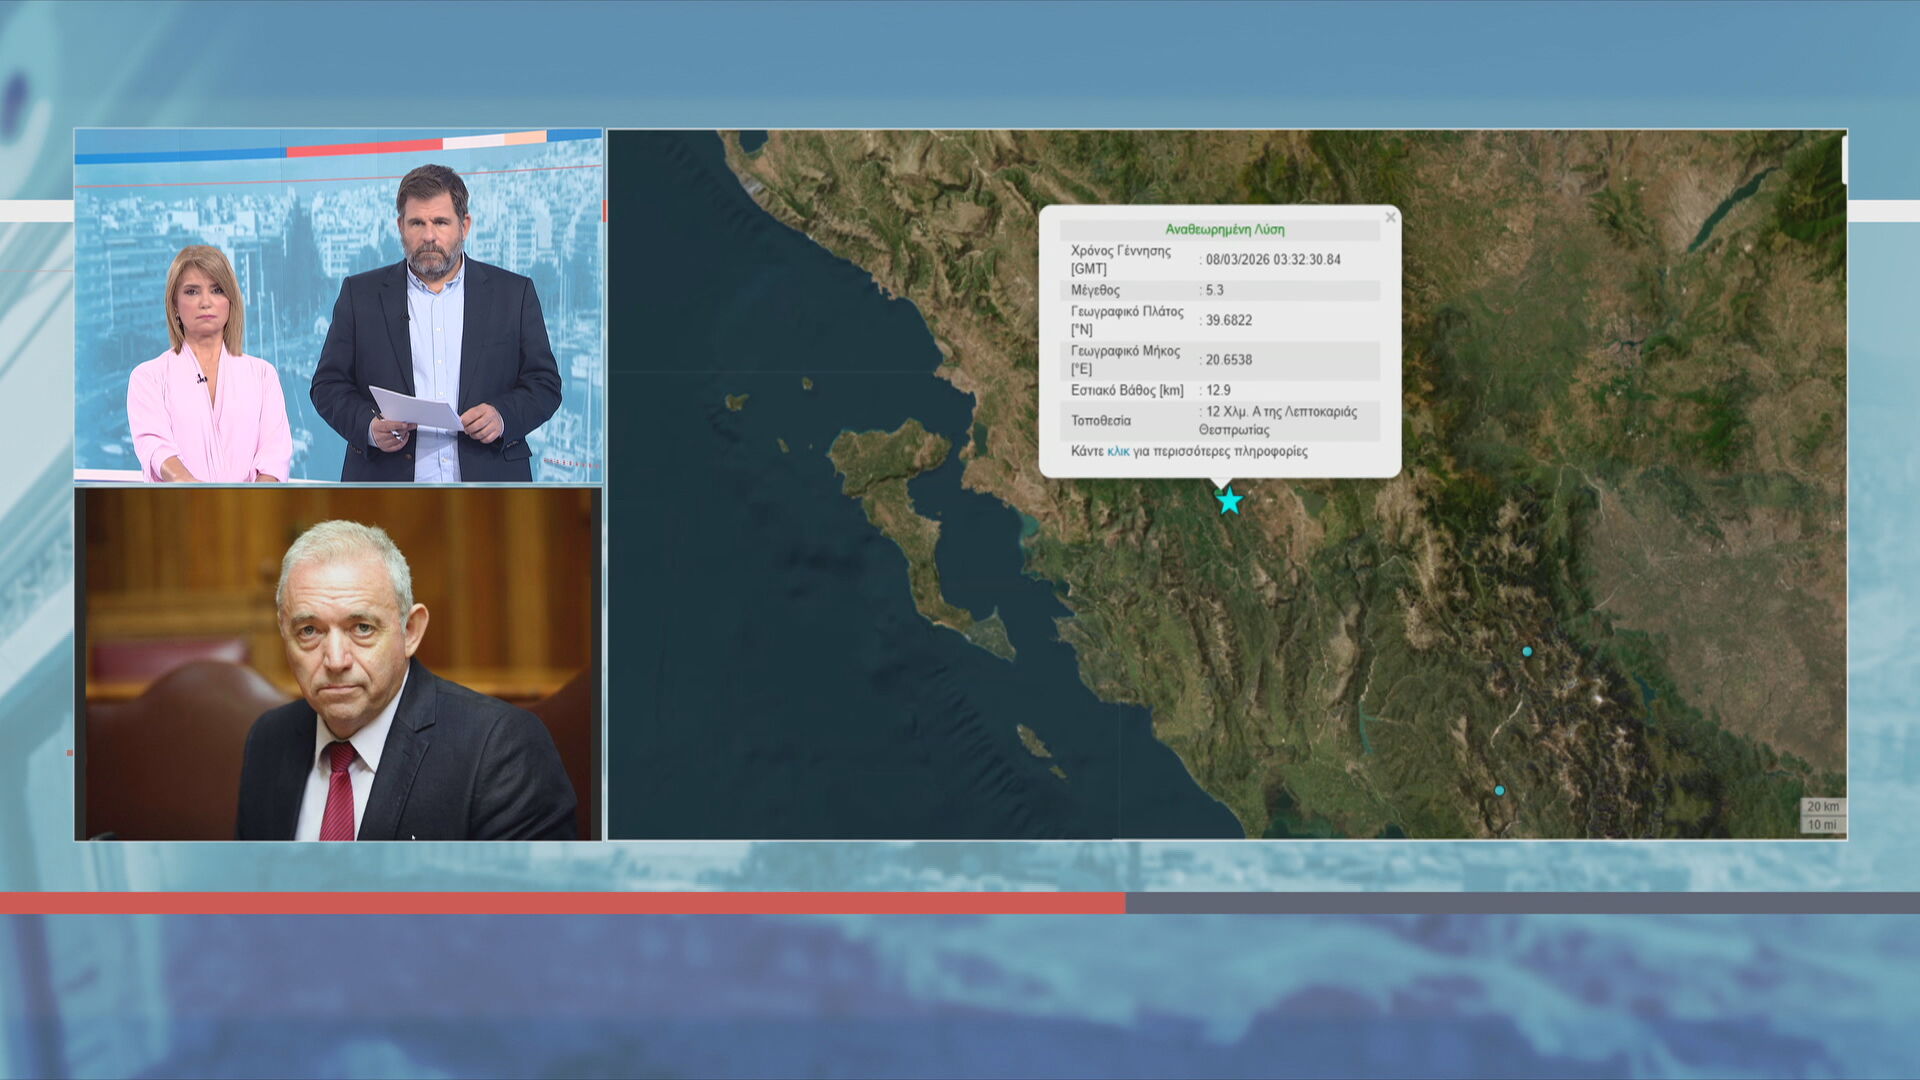
Task: Select the magnitude value 5.3 row
Action: [x=1214, y=290]
